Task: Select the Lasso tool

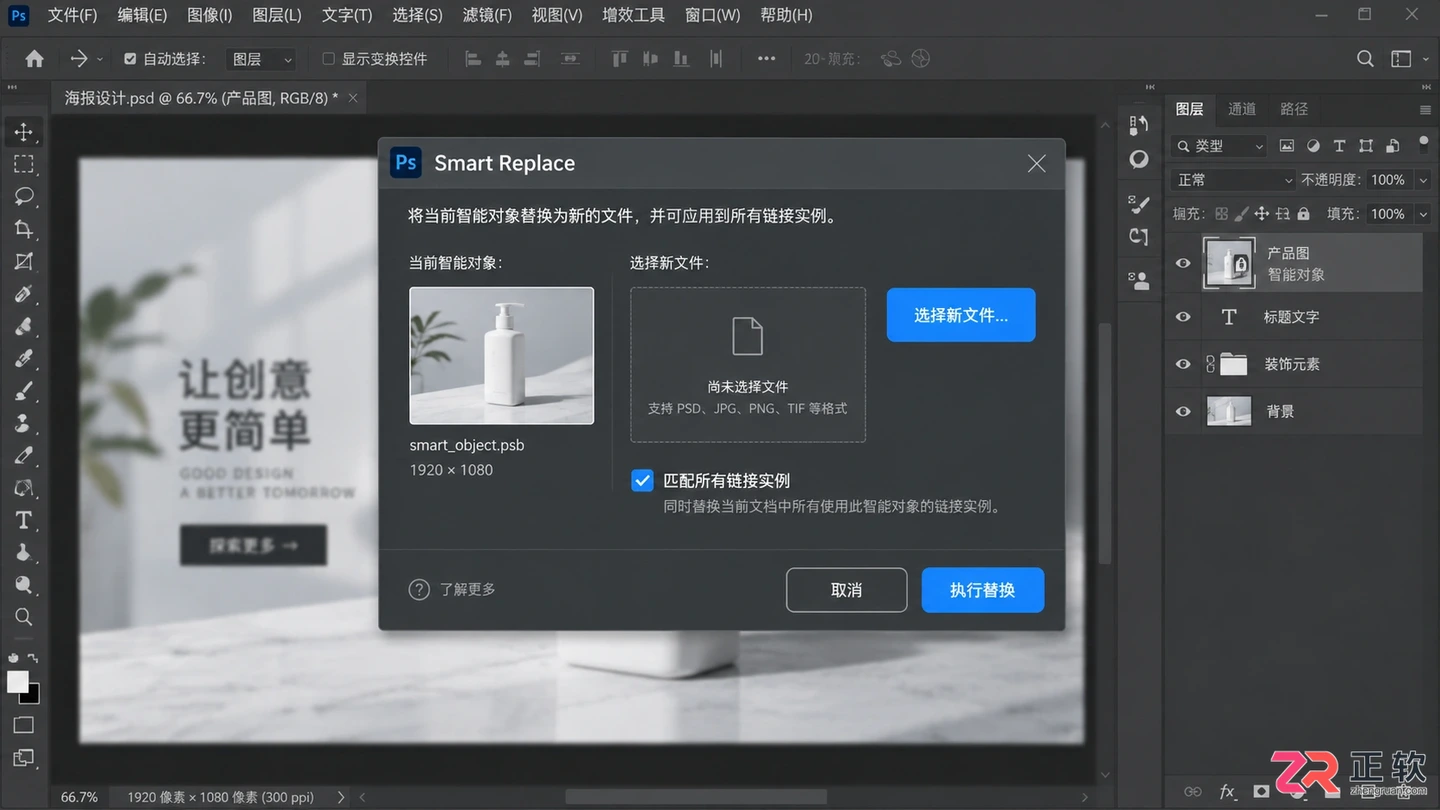Action: click(x=24, y=197)
